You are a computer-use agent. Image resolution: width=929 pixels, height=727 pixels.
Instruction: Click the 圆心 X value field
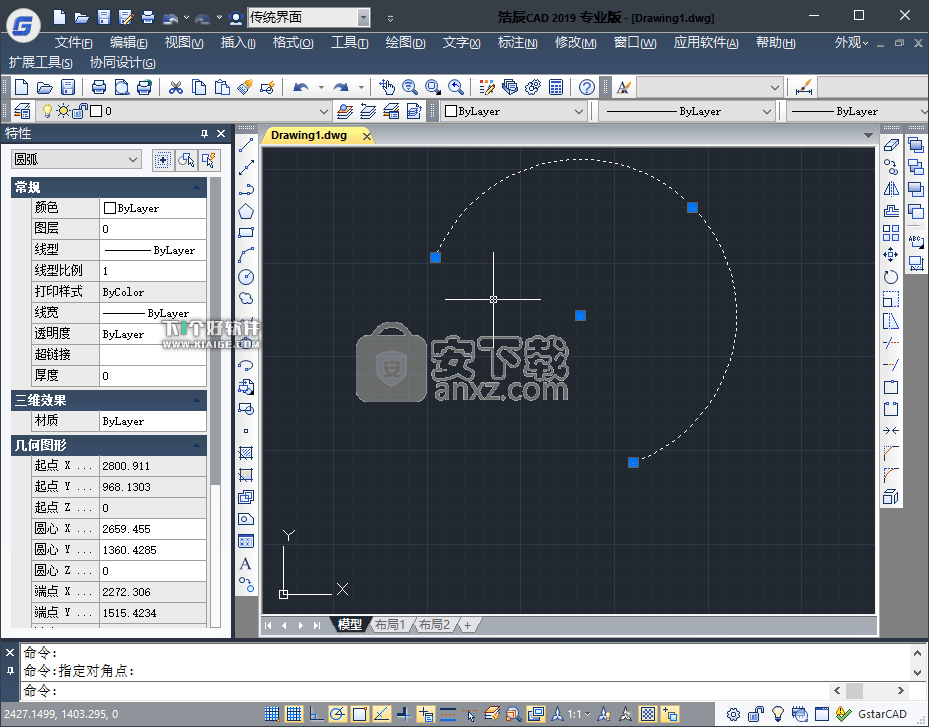(x=153, y=529)
